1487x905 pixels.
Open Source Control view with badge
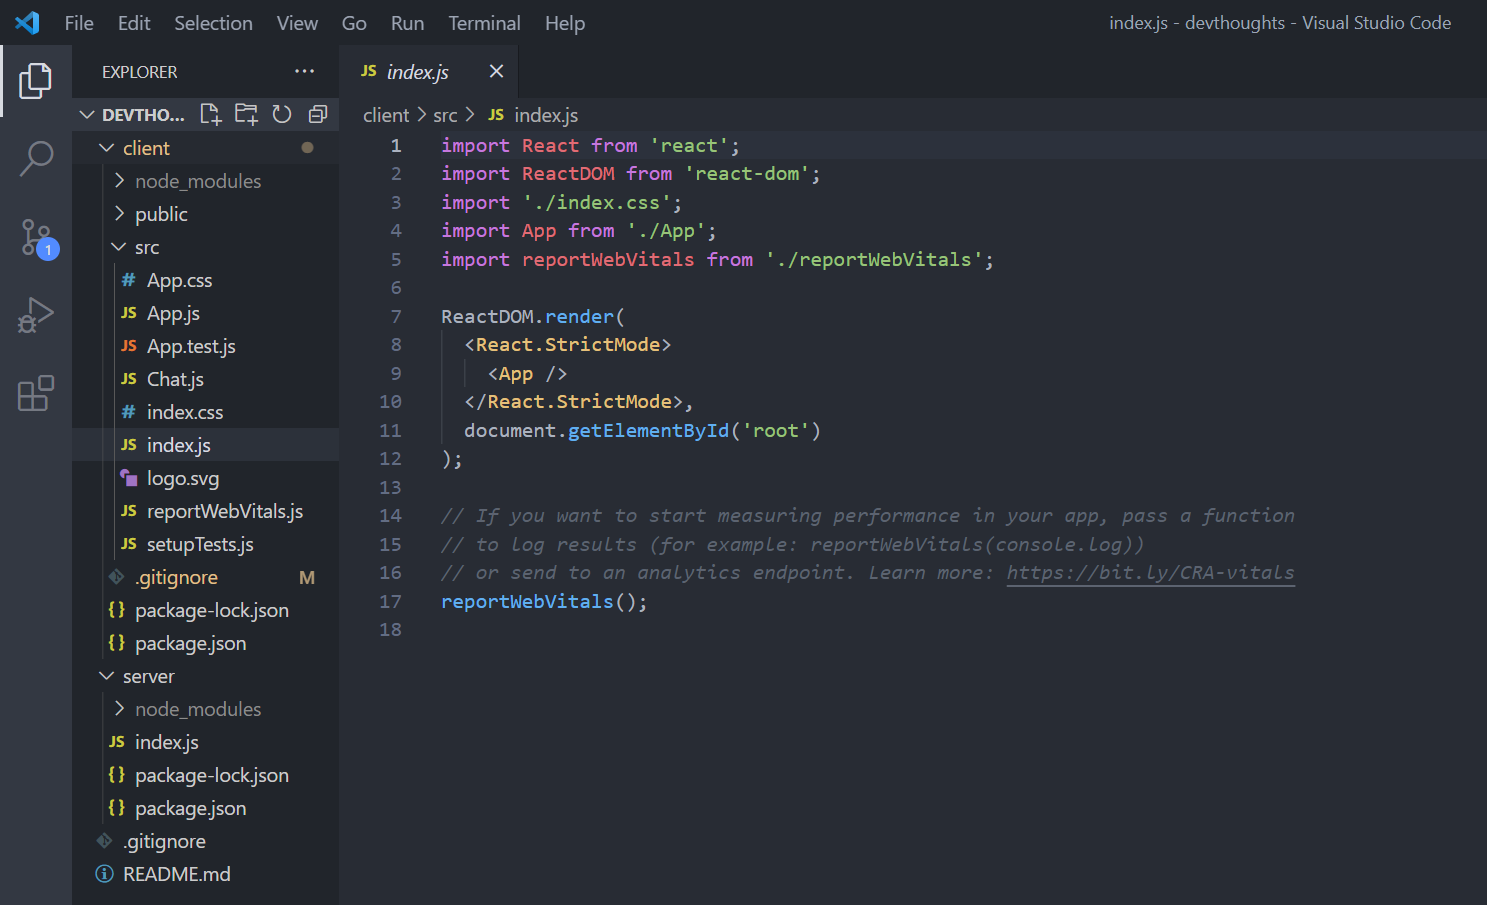pos(38,238)
